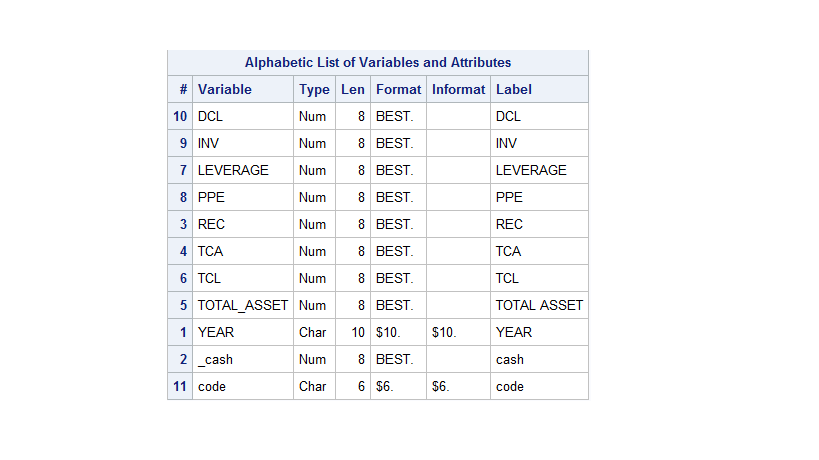Select the Format column header
Viewport: 819px width, 460px height.
[x=398, y=89]
